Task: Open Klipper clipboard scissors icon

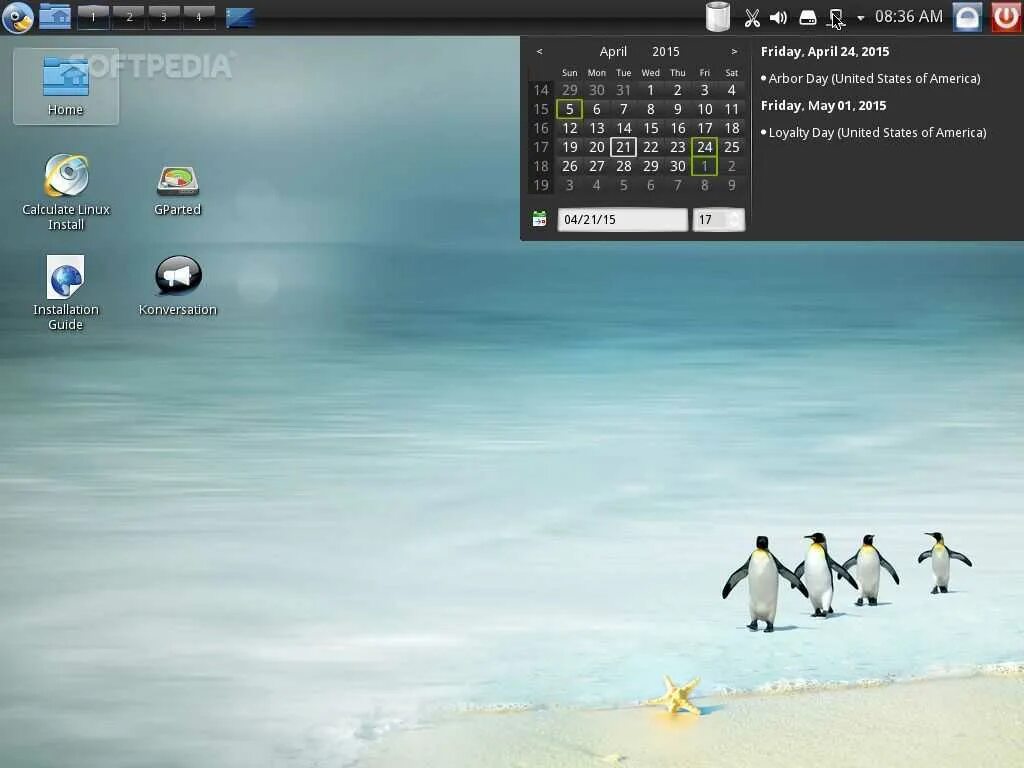Action: tap(752, 18)
